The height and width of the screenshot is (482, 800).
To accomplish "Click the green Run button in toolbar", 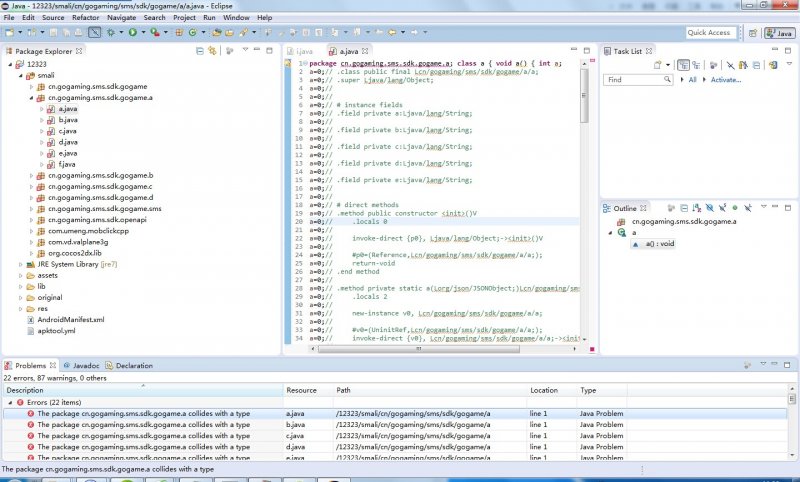I will (x=132, y=33).
